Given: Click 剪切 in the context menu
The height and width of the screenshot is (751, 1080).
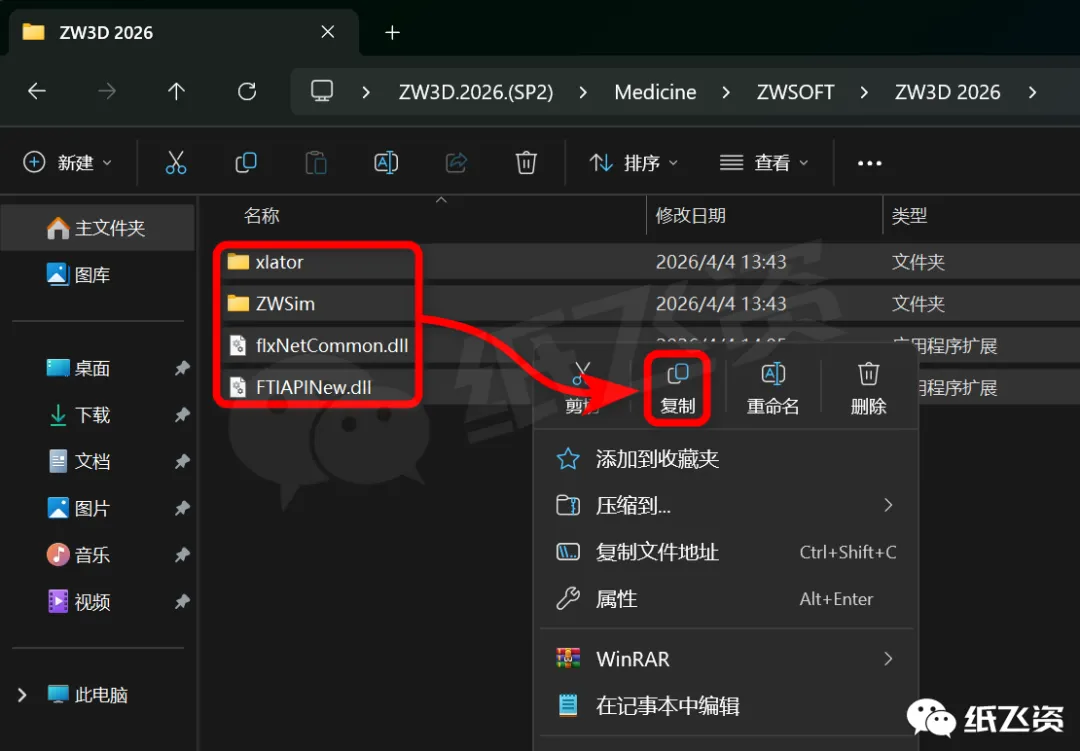Looking at the screenshot, I should tap(582, 388).
